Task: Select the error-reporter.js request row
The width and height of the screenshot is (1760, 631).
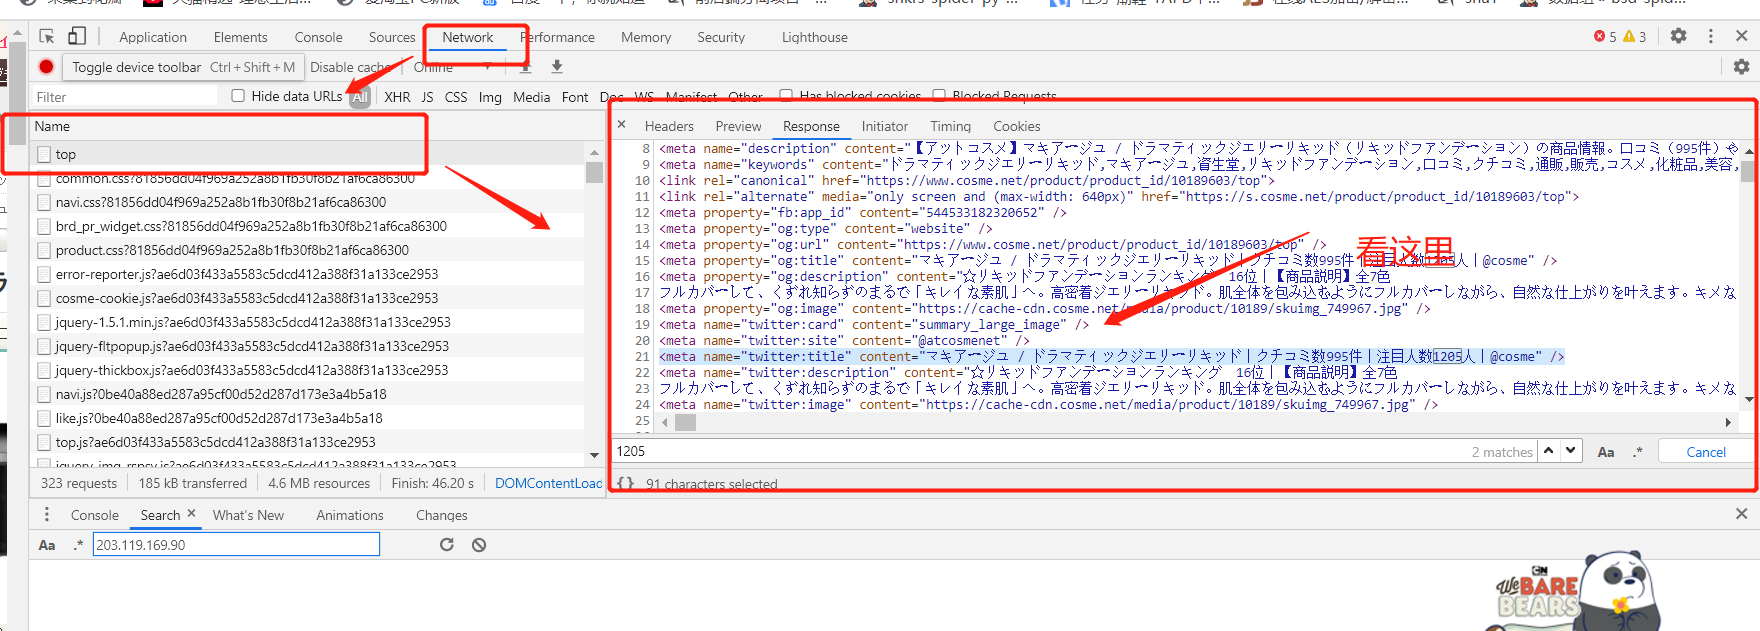Action: [x=309, y=274]
